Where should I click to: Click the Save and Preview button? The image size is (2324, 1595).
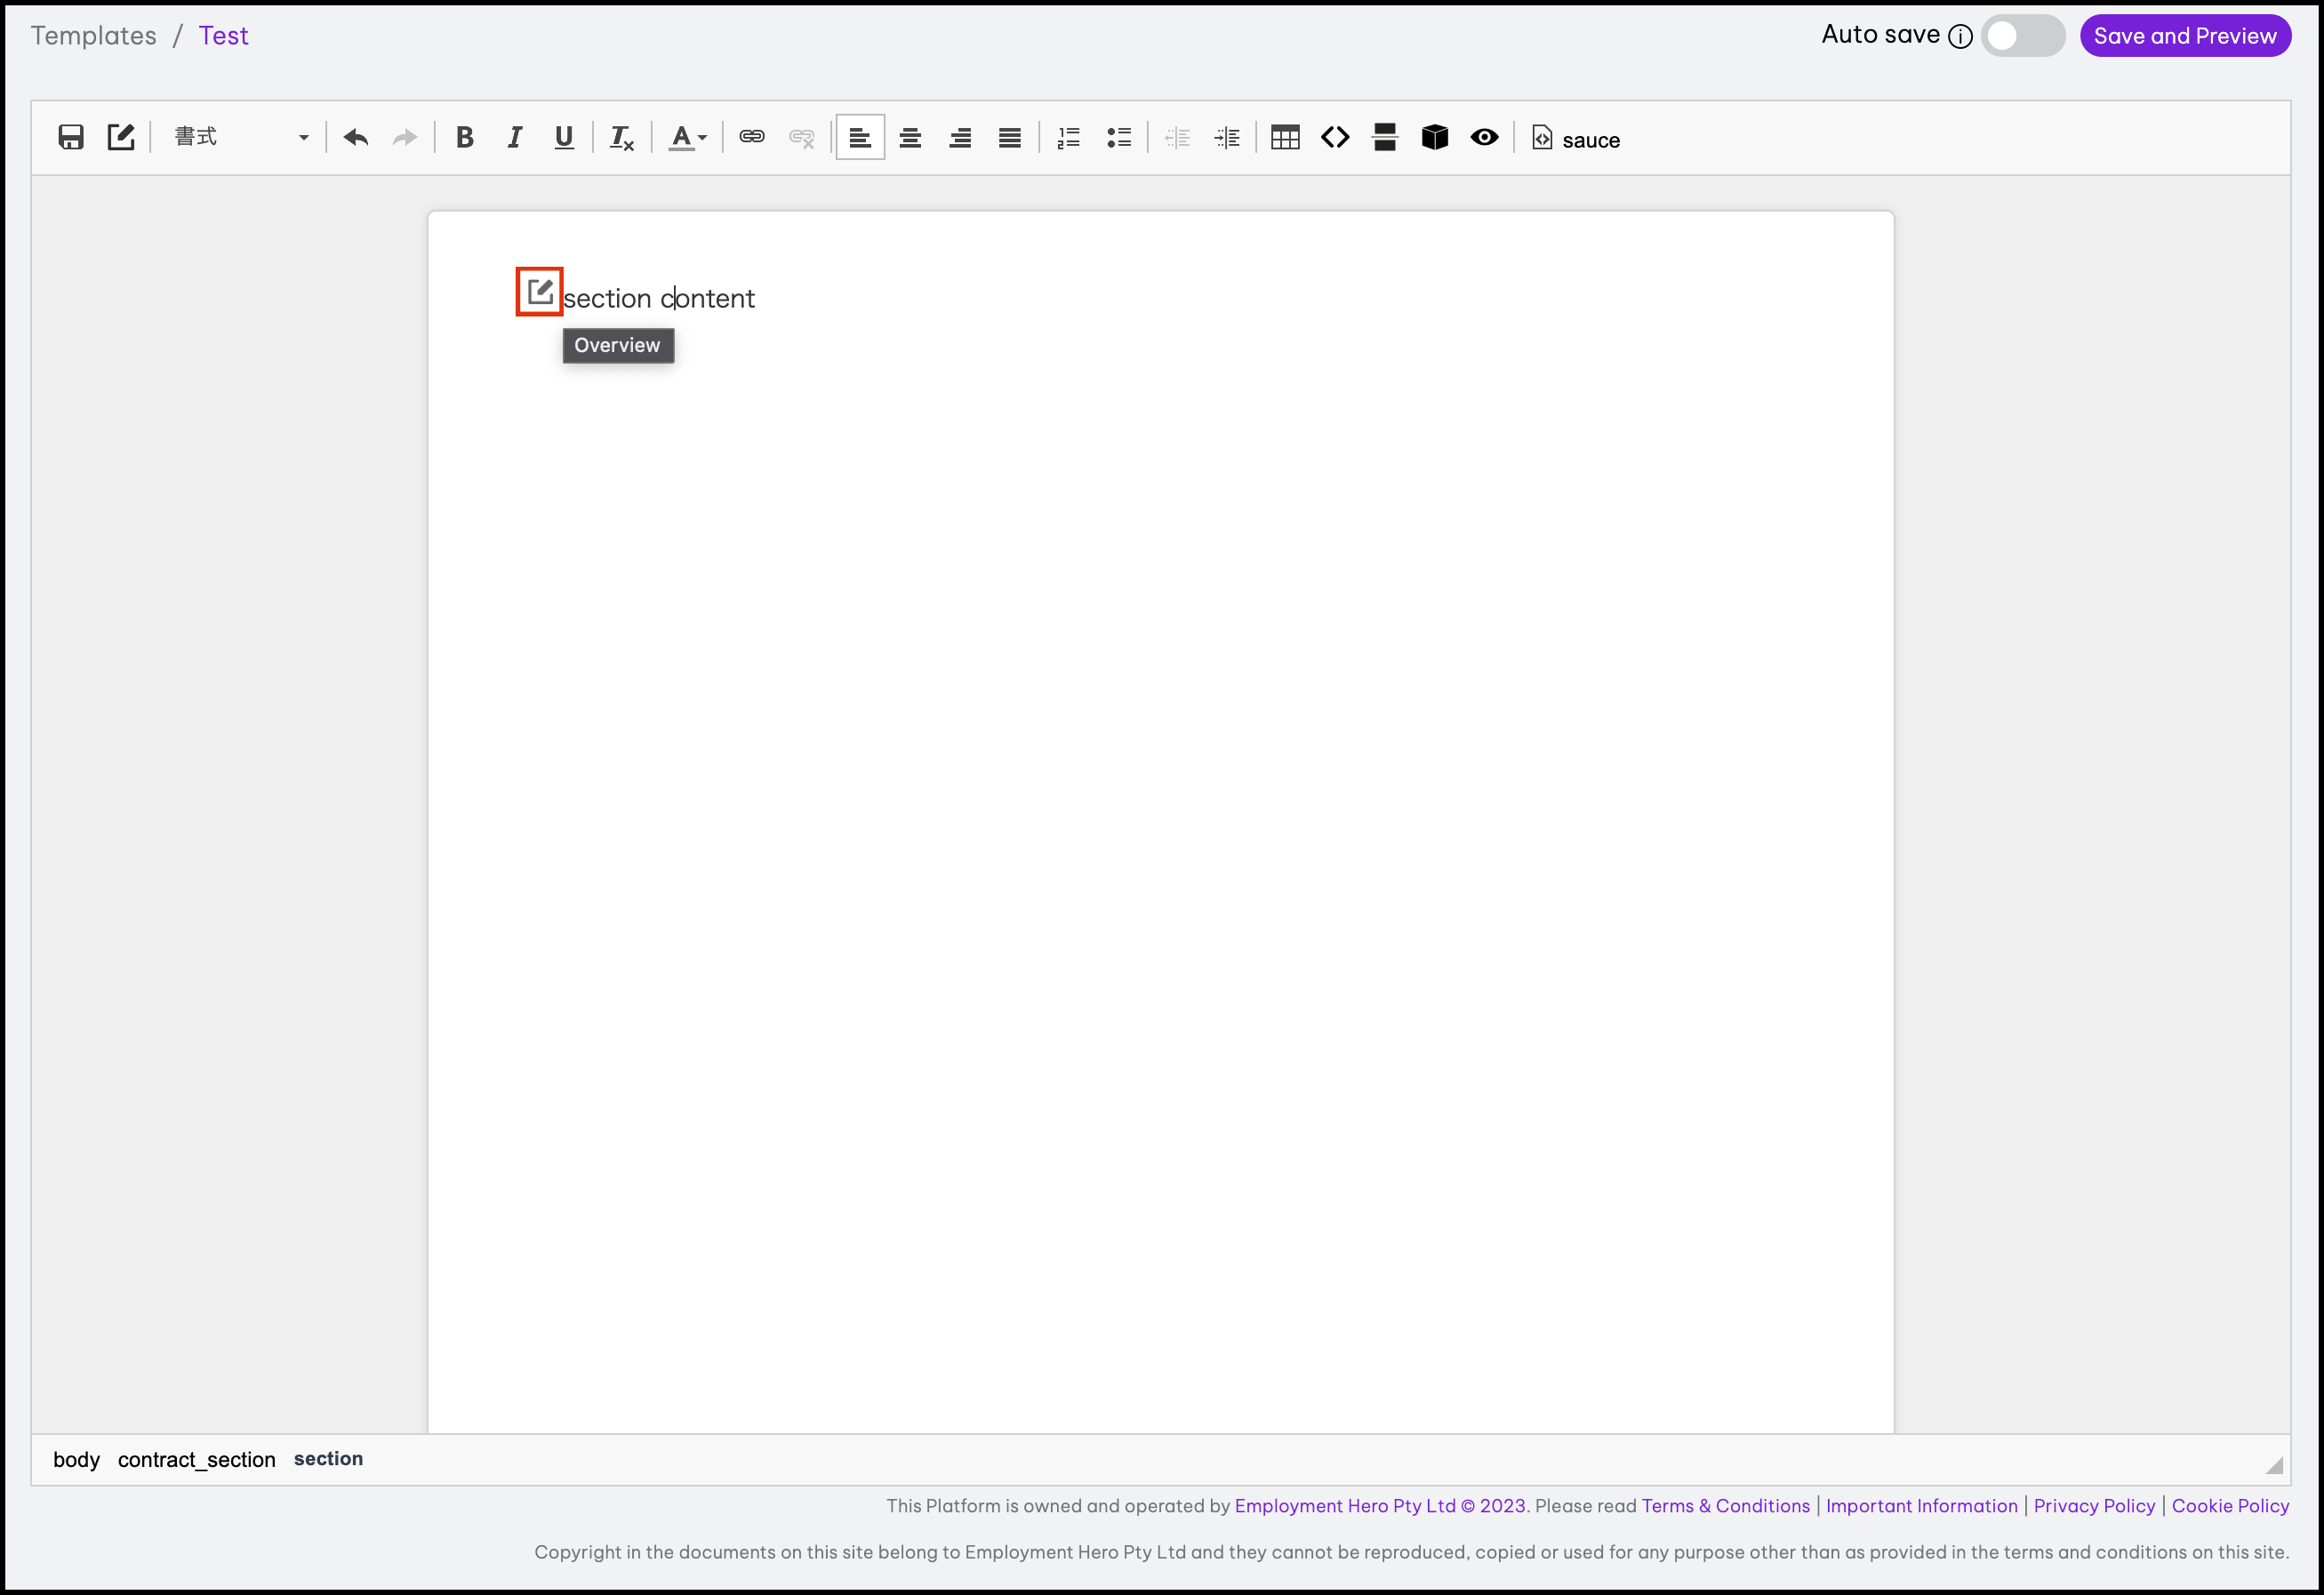(x=2185, y=35)
